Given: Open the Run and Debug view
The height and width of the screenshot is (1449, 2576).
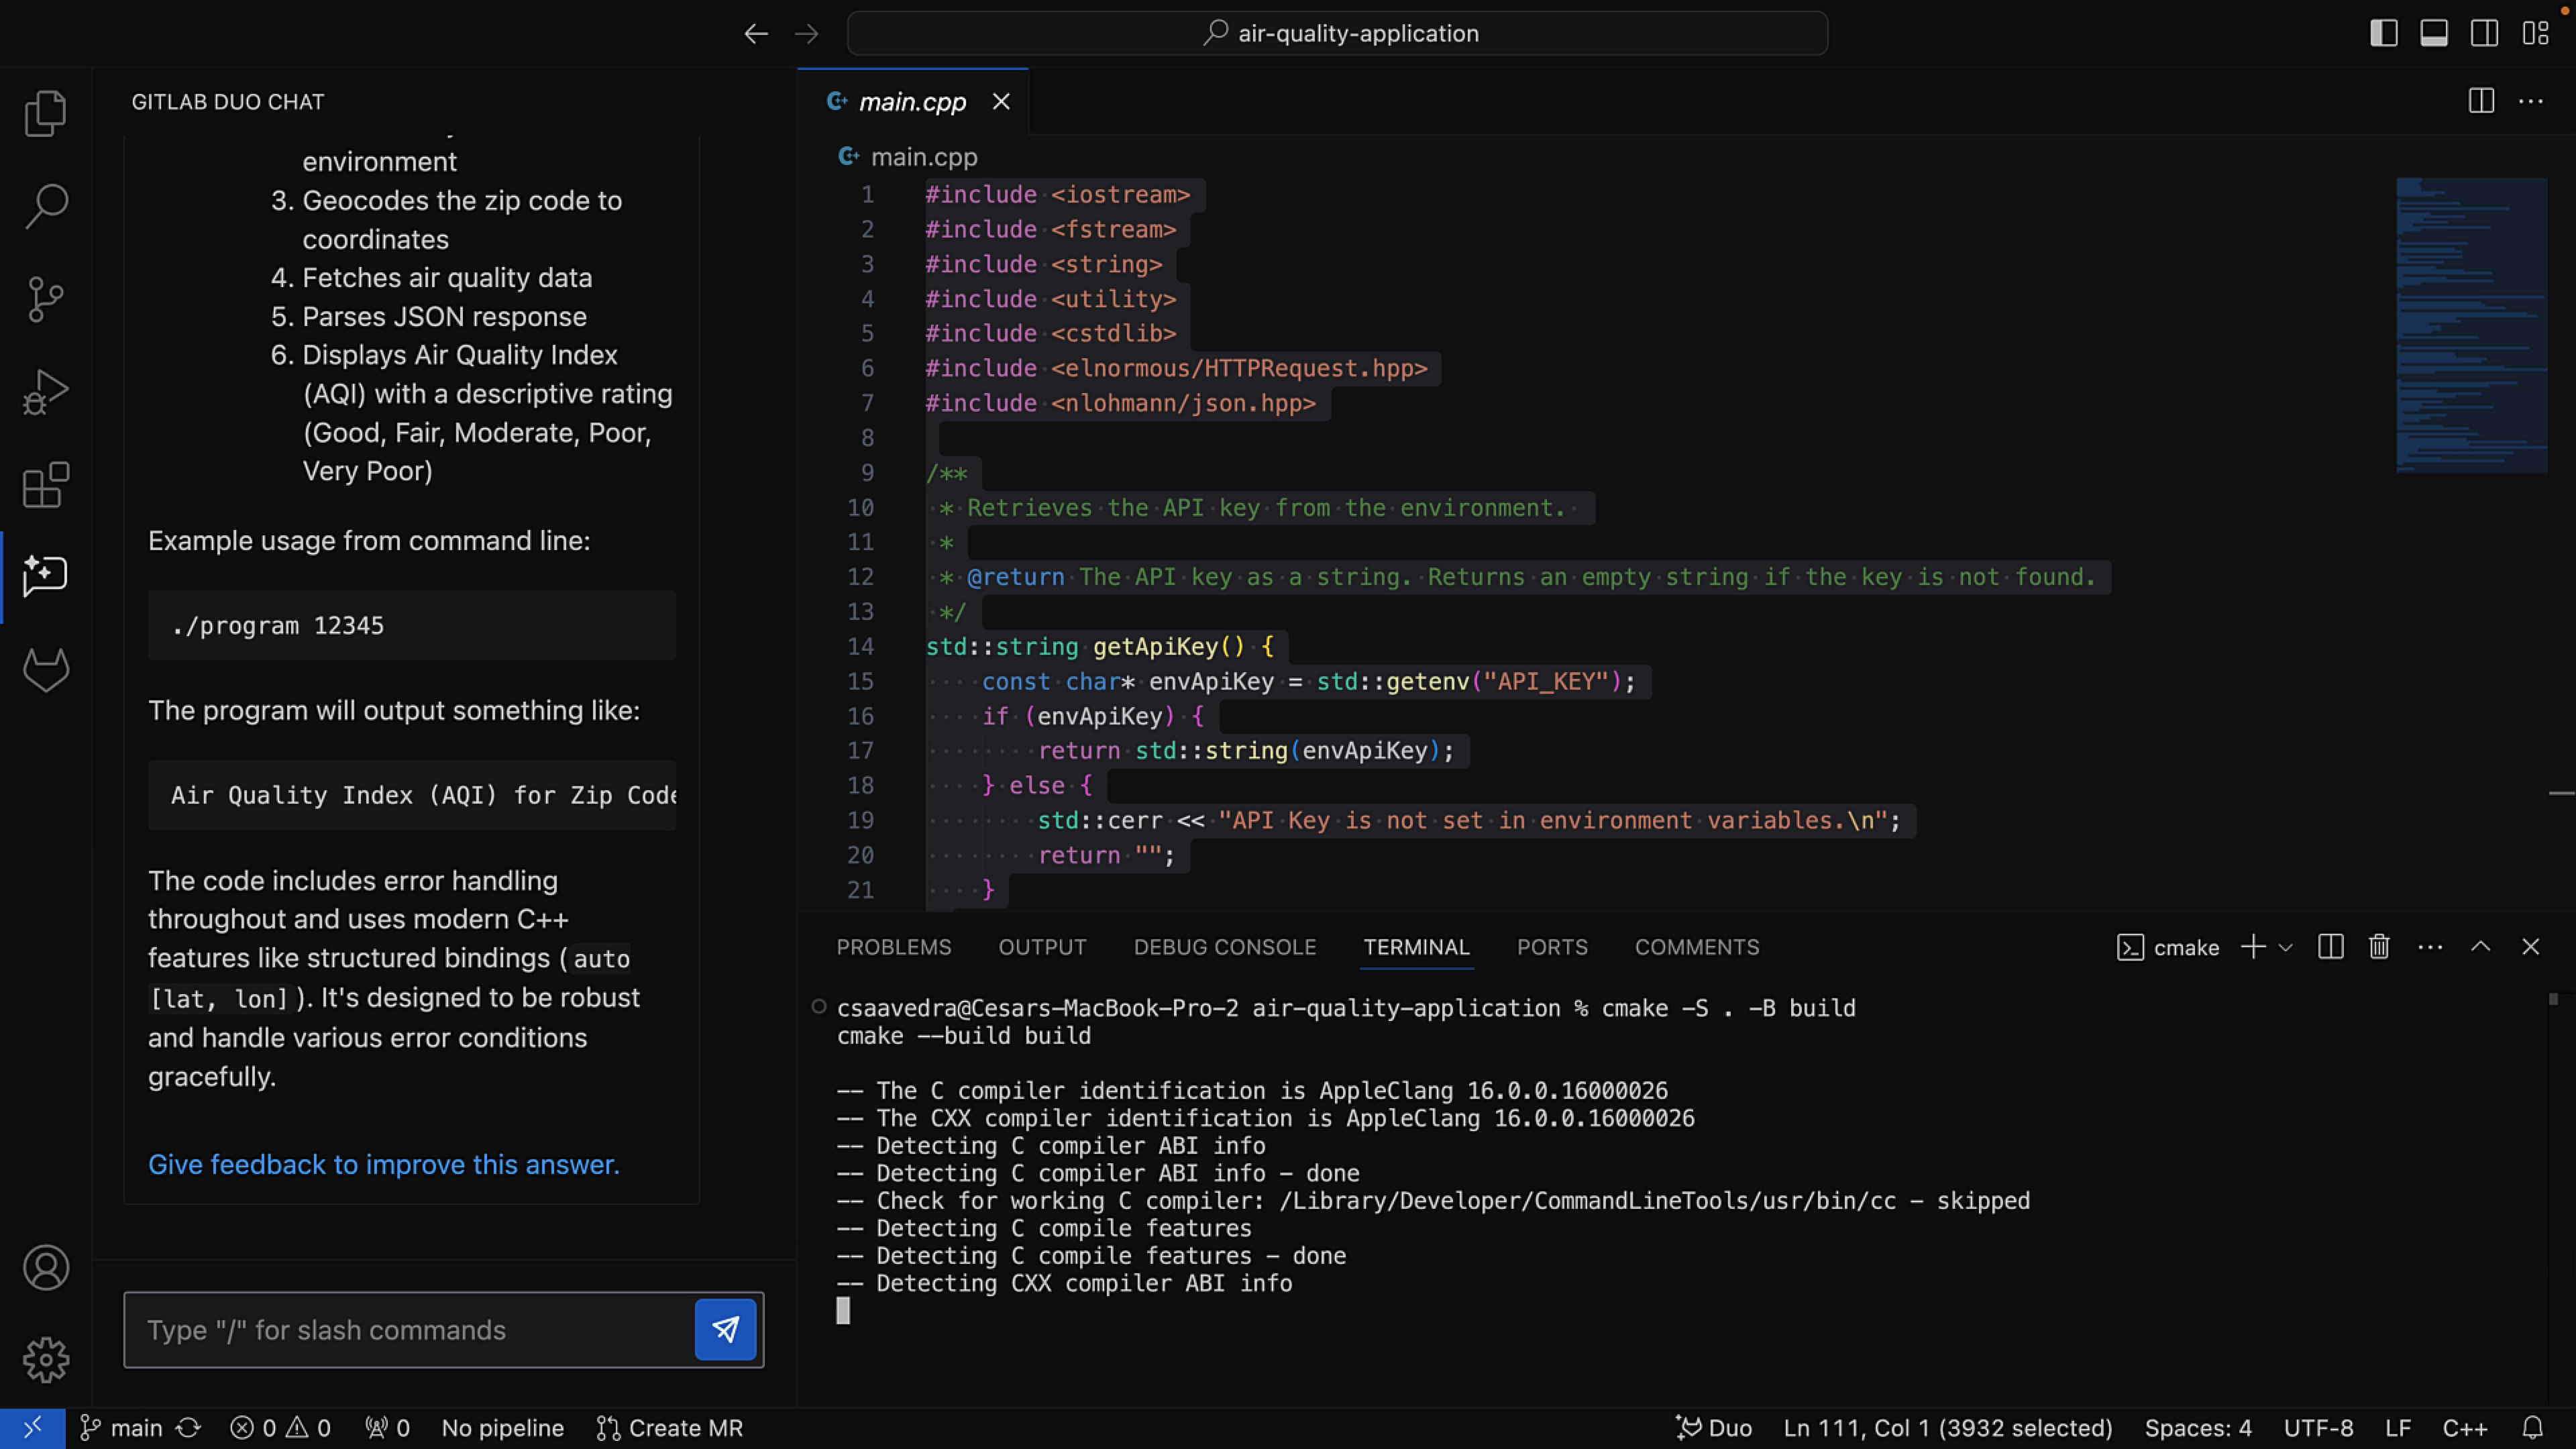Looking at the screenshot, I should coord(45,392).
